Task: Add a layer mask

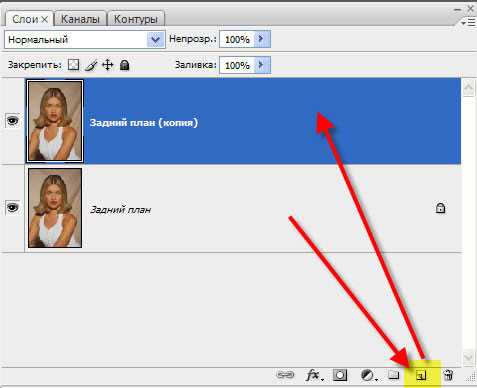Action: [340, 375]
